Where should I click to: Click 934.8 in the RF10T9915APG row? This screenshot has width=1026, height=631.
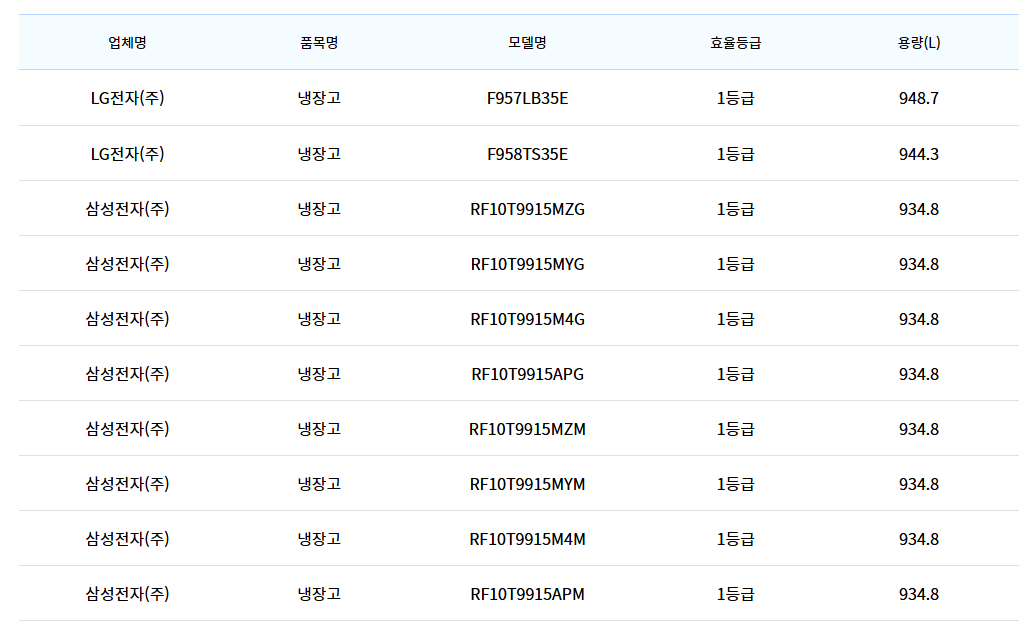pyautogui.click(x=919, y=374)
